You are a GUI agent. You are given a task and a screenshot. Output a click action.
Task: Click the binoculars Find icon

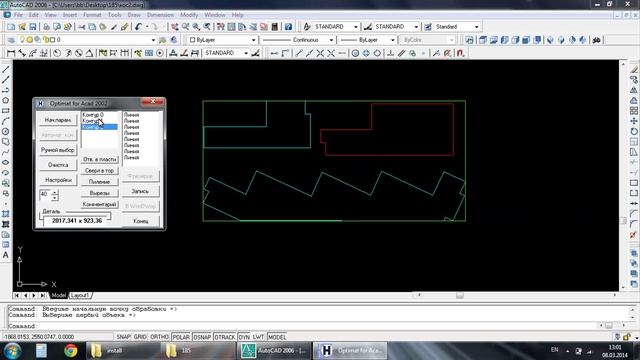pos(597,40)
